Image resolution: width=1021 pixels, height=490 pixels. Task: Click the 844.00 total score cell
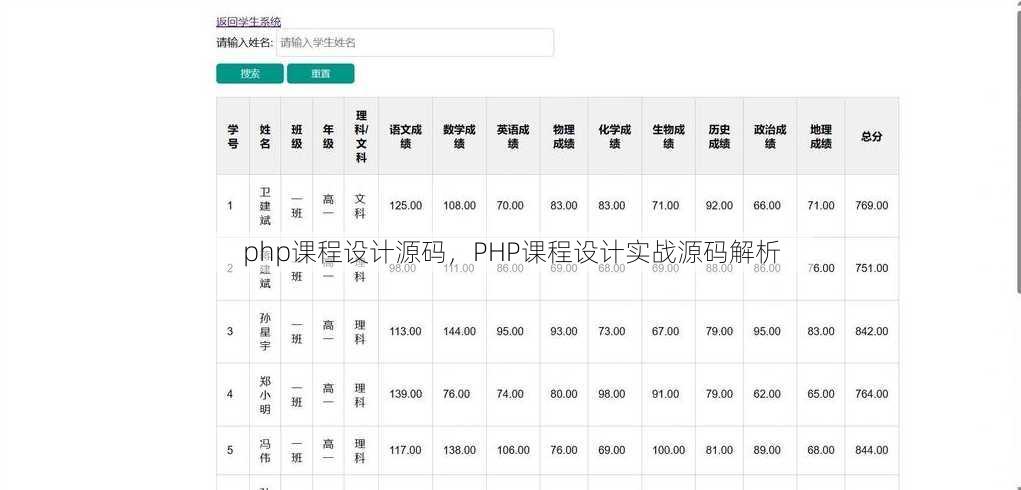(871, 450)
